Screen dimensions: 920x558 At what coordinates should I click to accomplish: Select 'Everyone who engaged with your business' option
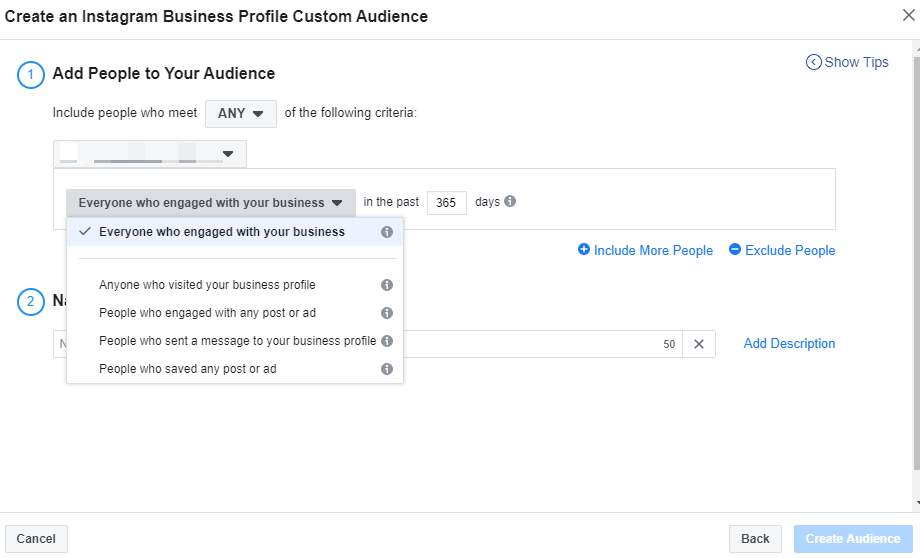pyautogui.click(x=222, y=232)
